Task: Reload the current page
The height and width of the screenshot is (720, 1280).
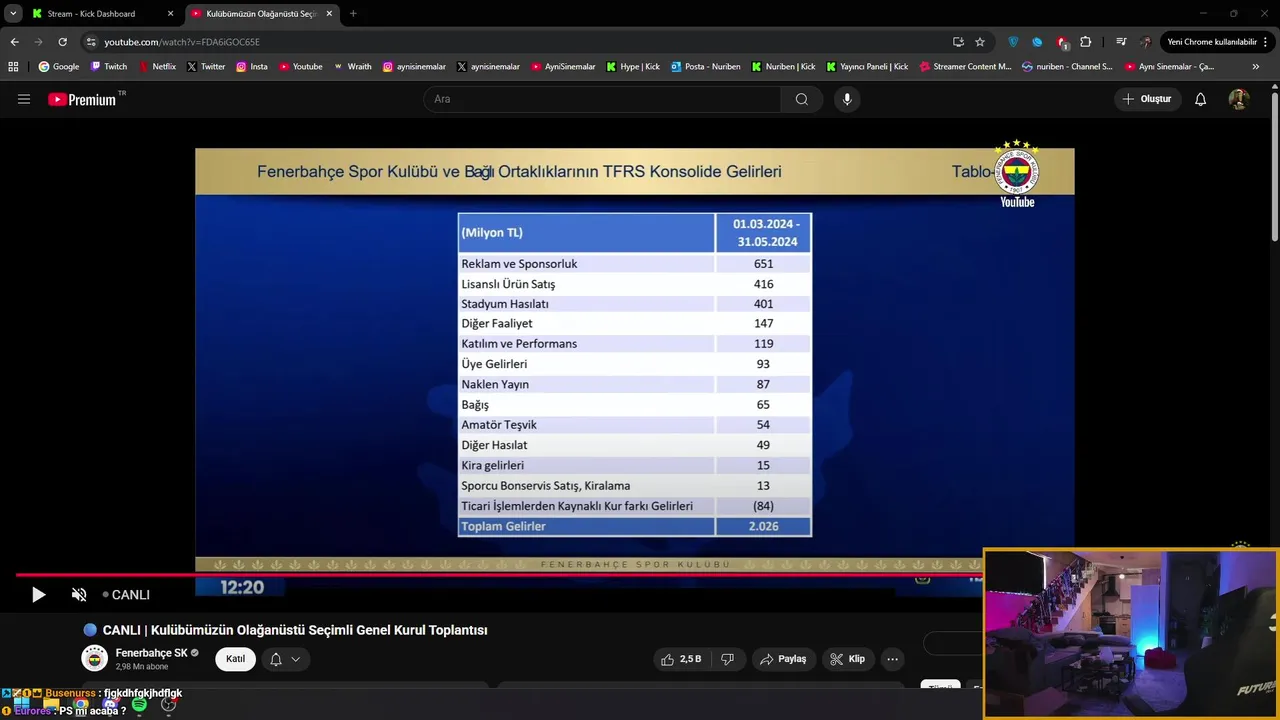Action: pos(62,42)
